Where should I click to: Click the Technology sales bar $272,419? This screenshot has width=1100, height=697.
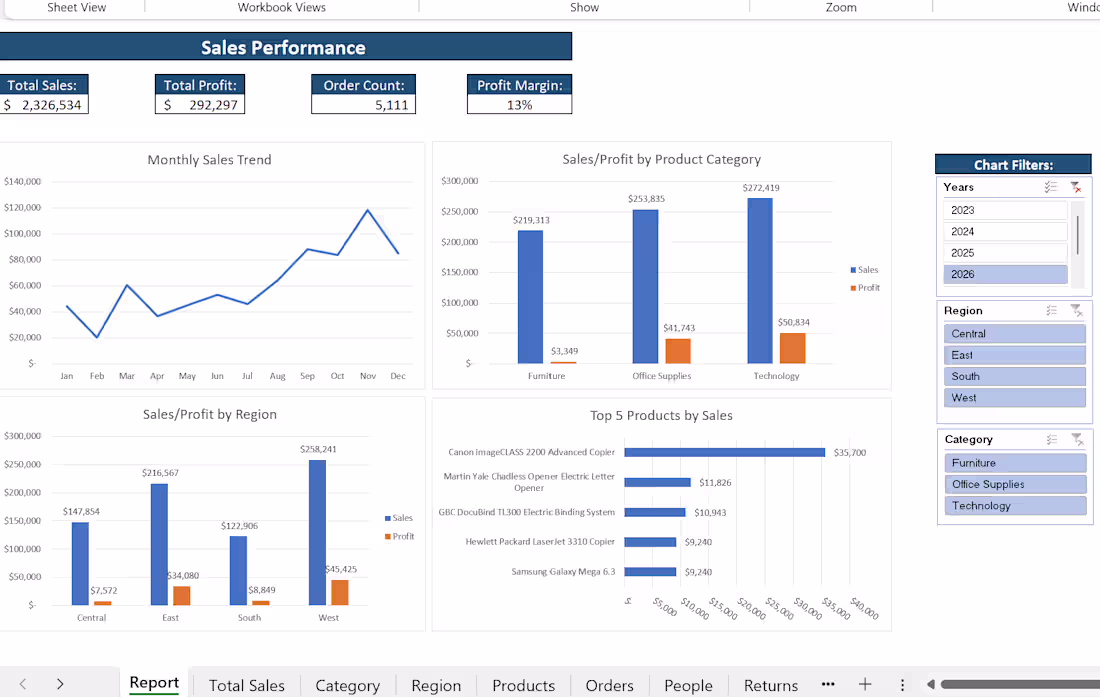pos(760,280)
